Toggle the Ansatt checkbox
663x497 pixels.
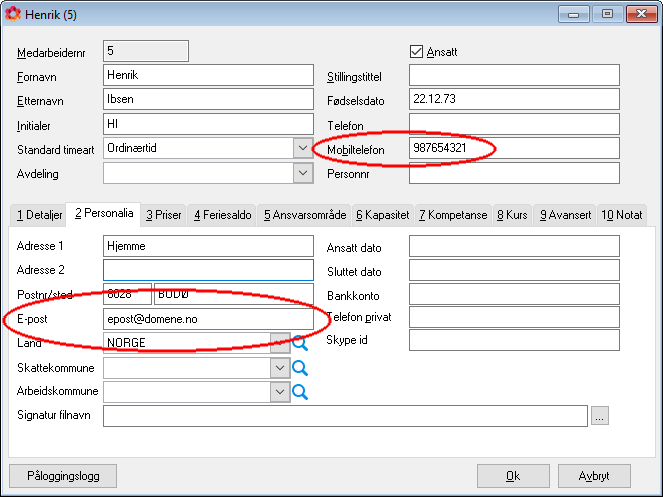tap(416, 52)
